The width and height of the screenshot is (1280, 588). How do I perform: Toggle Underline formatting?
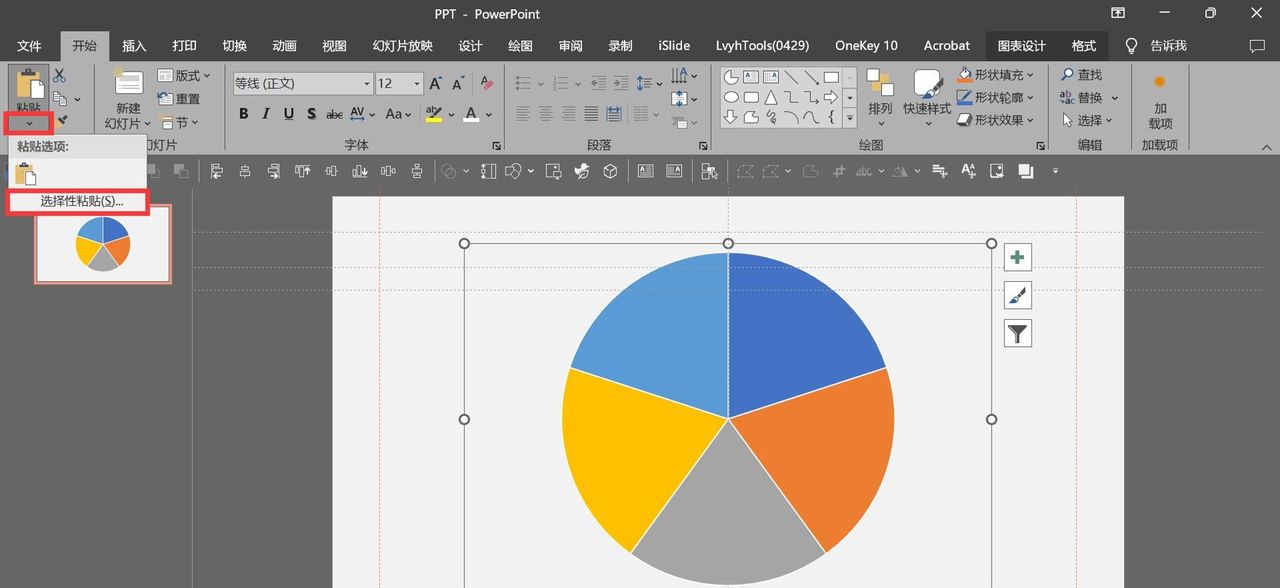point(289,114)
